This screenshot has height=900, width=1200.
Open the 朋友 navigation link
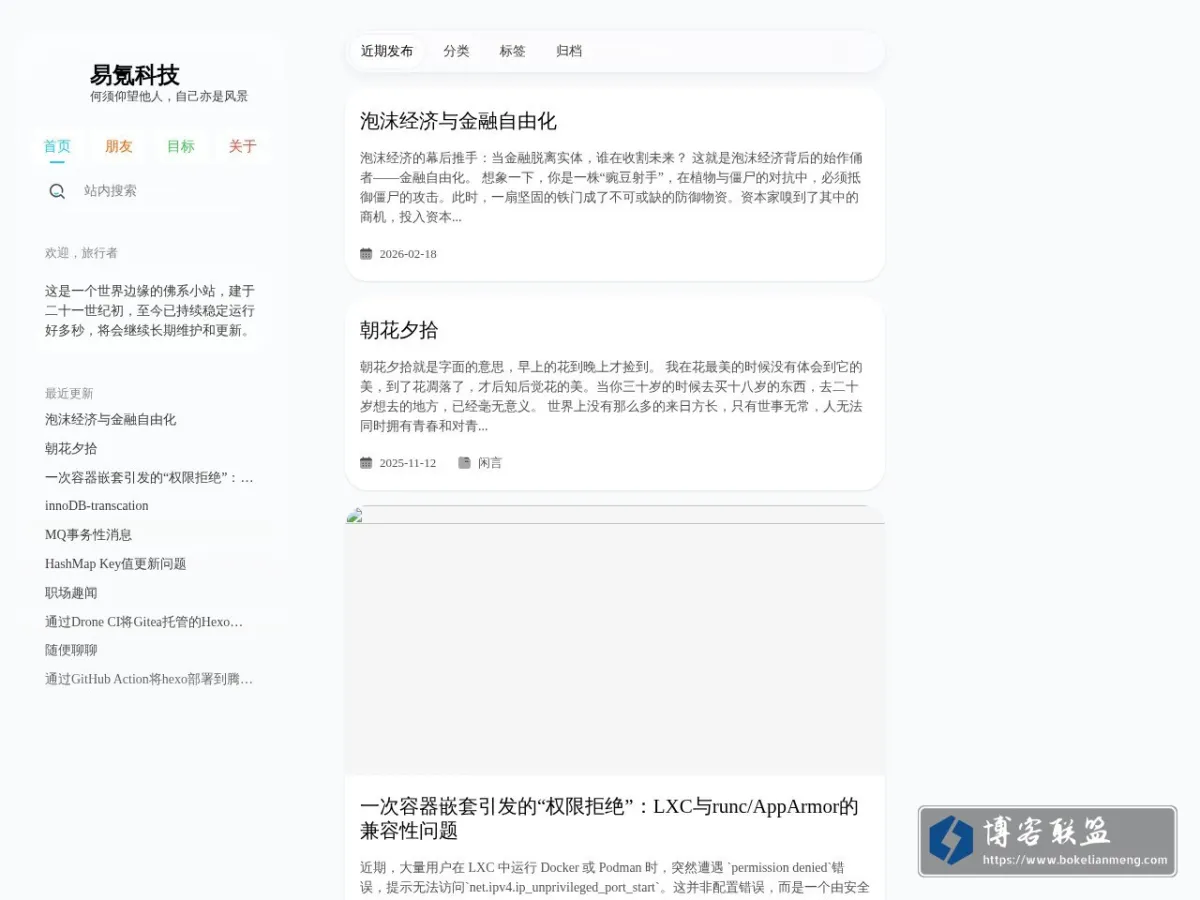point(119,146)
